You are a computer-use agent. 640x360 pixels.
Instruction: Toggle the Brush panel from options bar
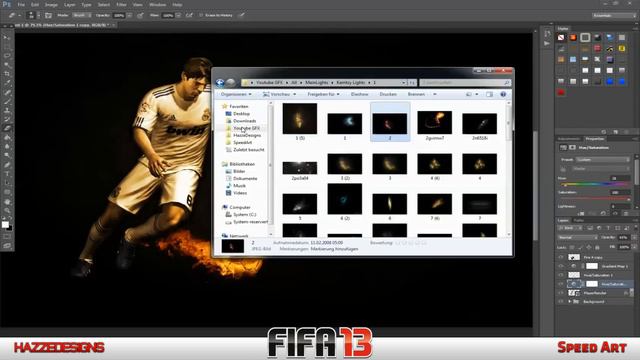pos(48,16)
